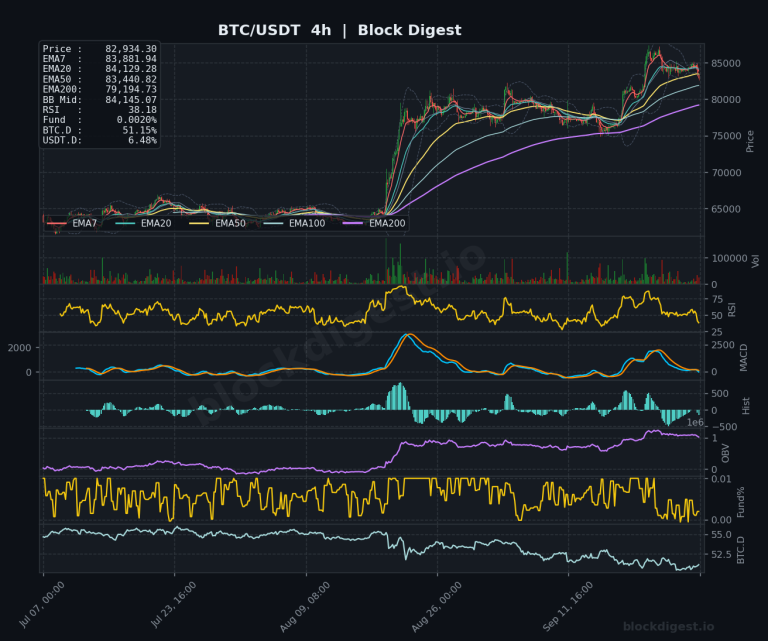This screenshot has width=768, height=641.
Task: Click the EMA200 legend label
Action: (x=387, y=224)
